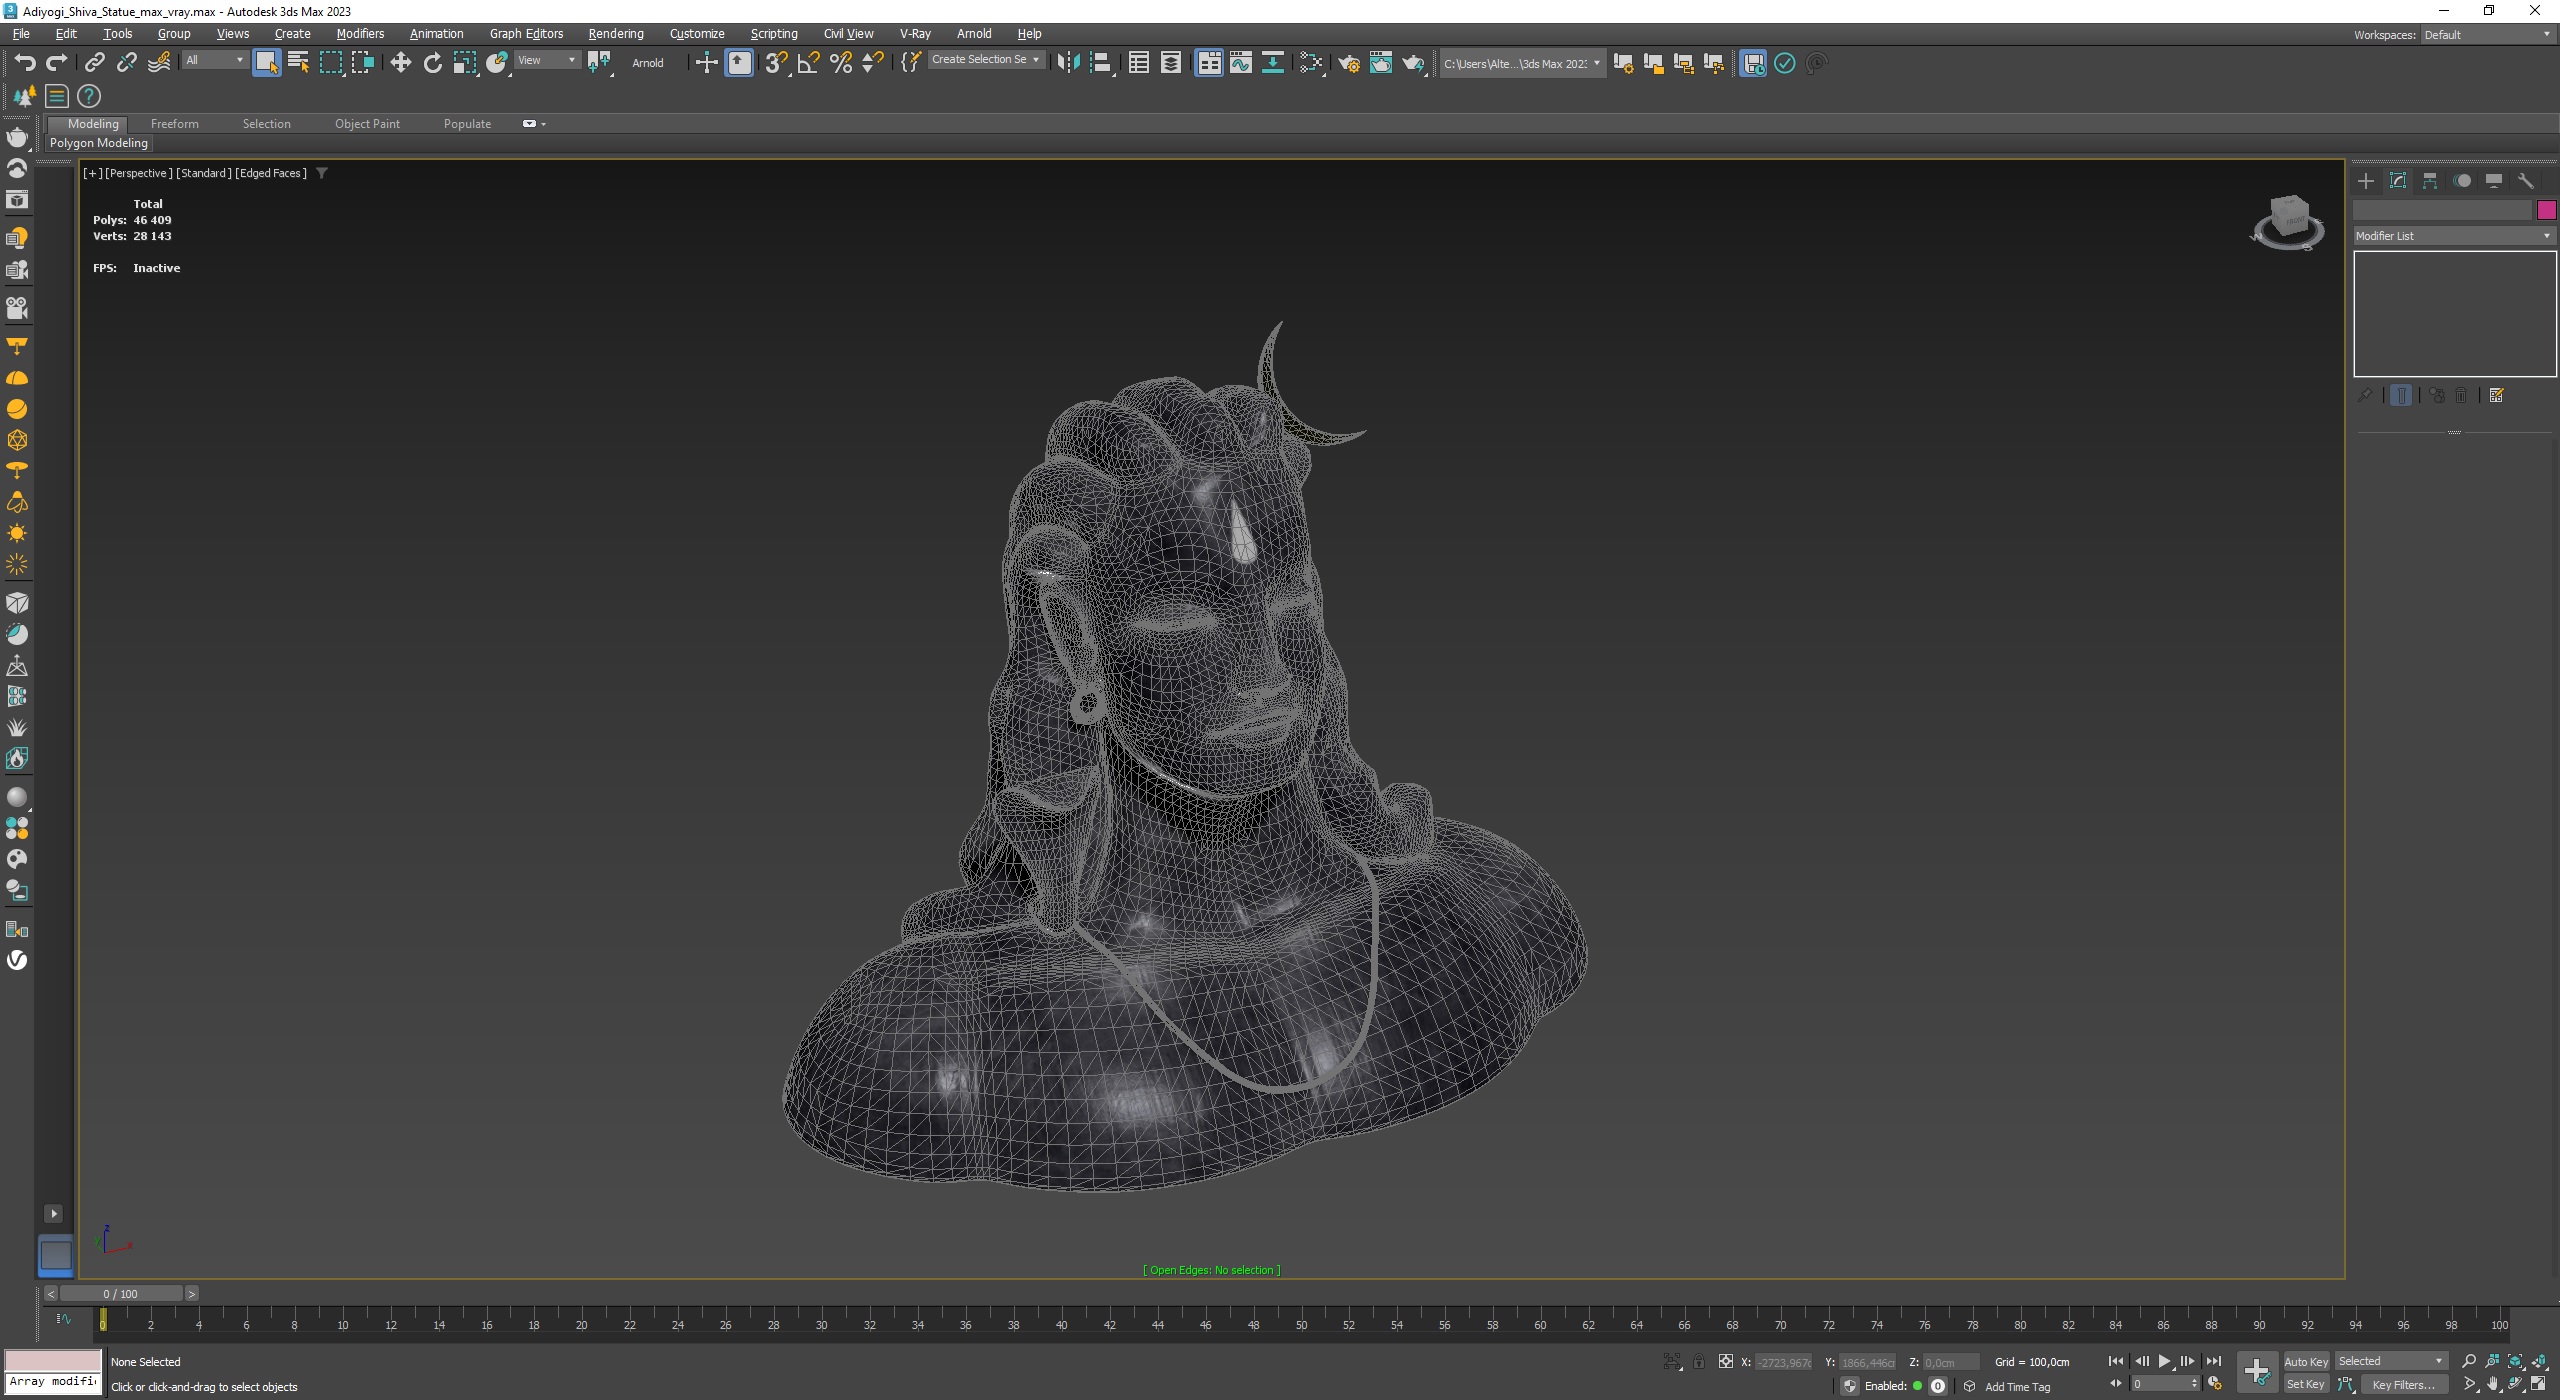The image size is (2560, 1400).
Task: Click the Maximize Viewport Toggle icon
Action: tap(2539, 1384)
